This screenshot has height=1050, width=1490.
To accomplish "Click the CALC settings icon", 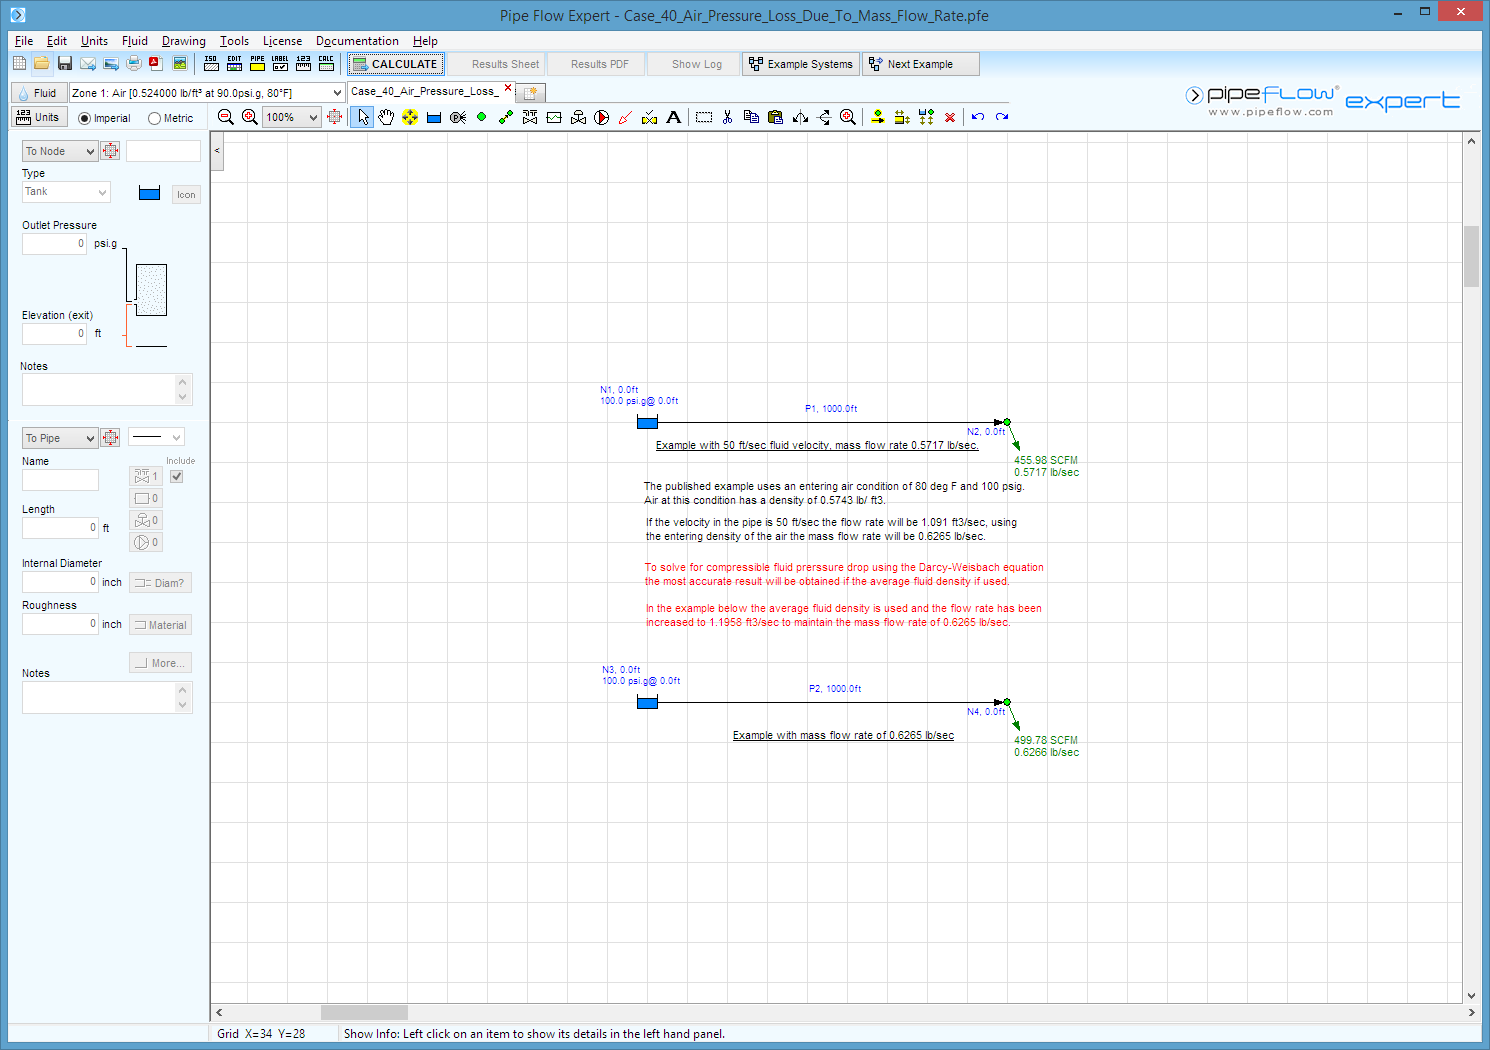I will tap(326, 64).
